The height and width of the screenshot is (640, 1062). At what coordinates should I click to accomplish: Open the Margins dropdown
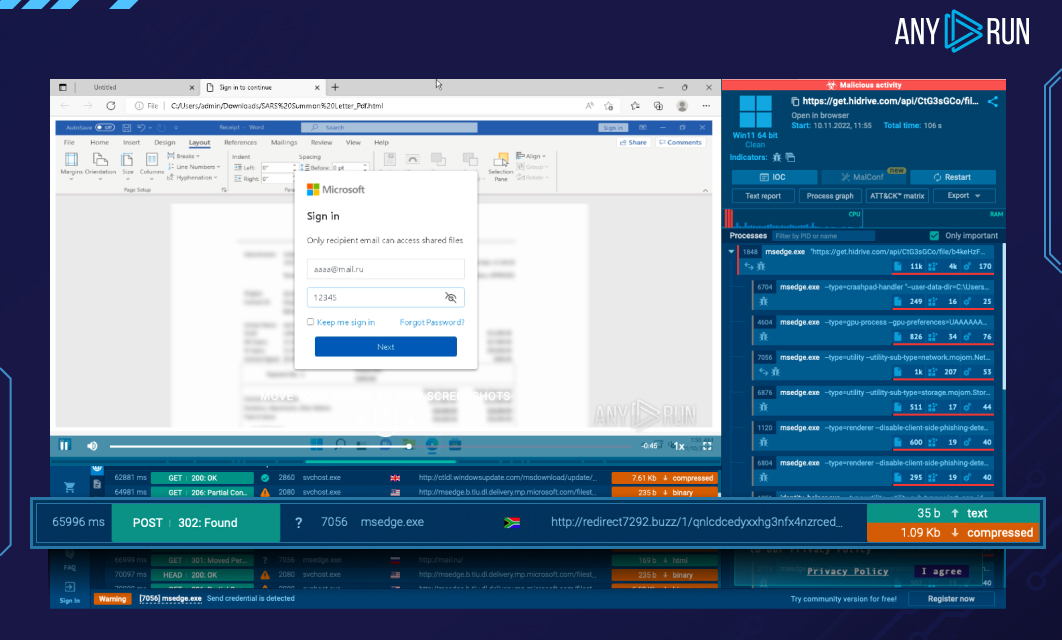pos(71,165)
